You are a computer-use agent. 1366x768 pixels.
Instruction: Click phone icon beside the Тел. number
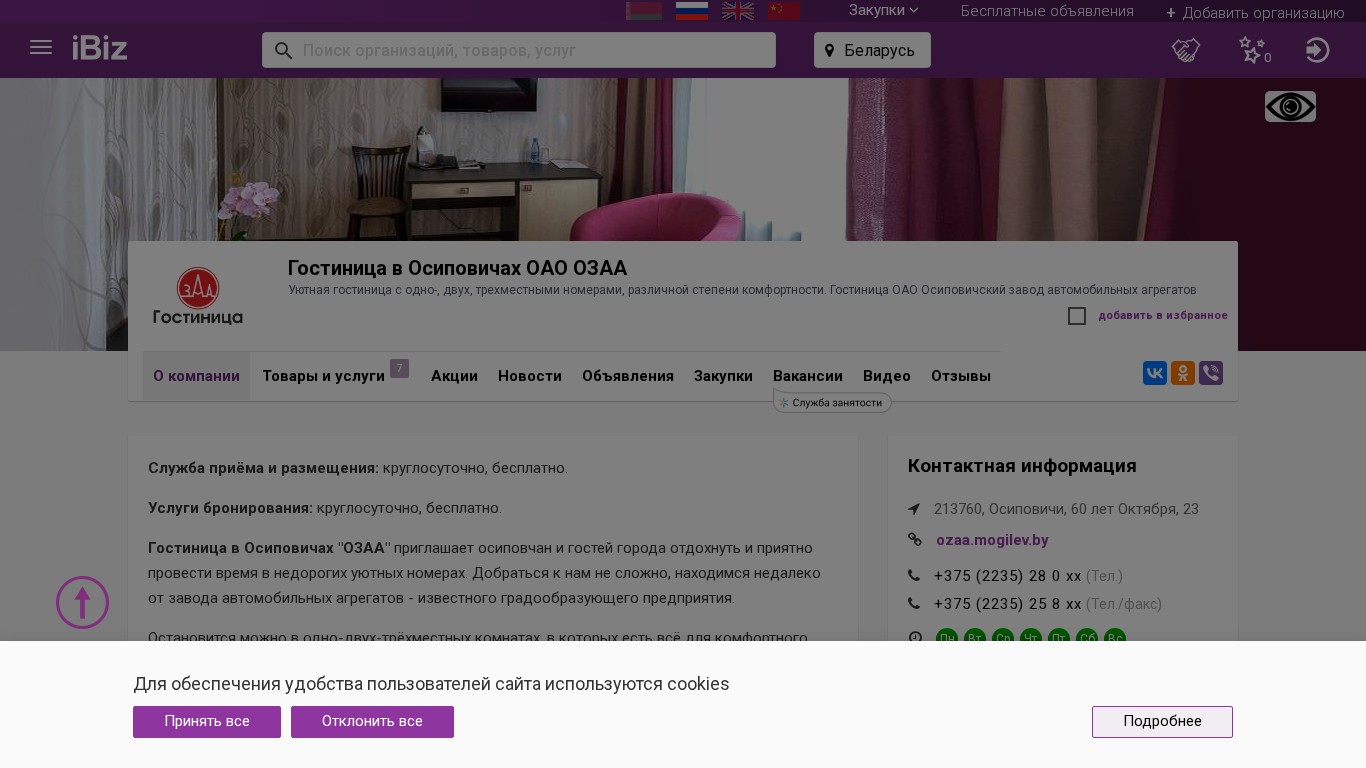[x=914, y=575]
